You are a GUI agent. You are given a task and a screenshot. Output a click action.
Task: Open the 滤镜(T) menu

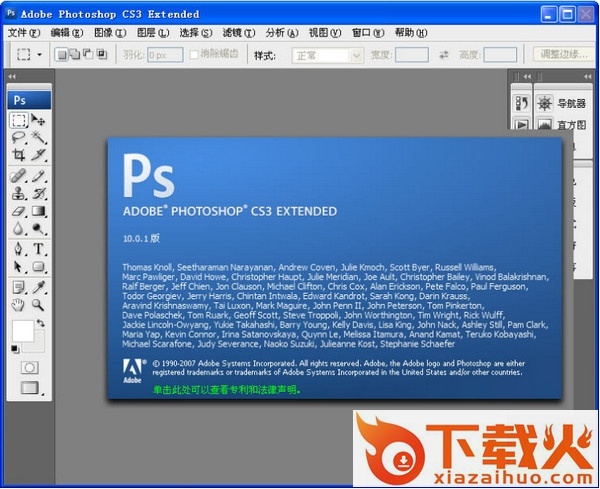pos(239,33)
